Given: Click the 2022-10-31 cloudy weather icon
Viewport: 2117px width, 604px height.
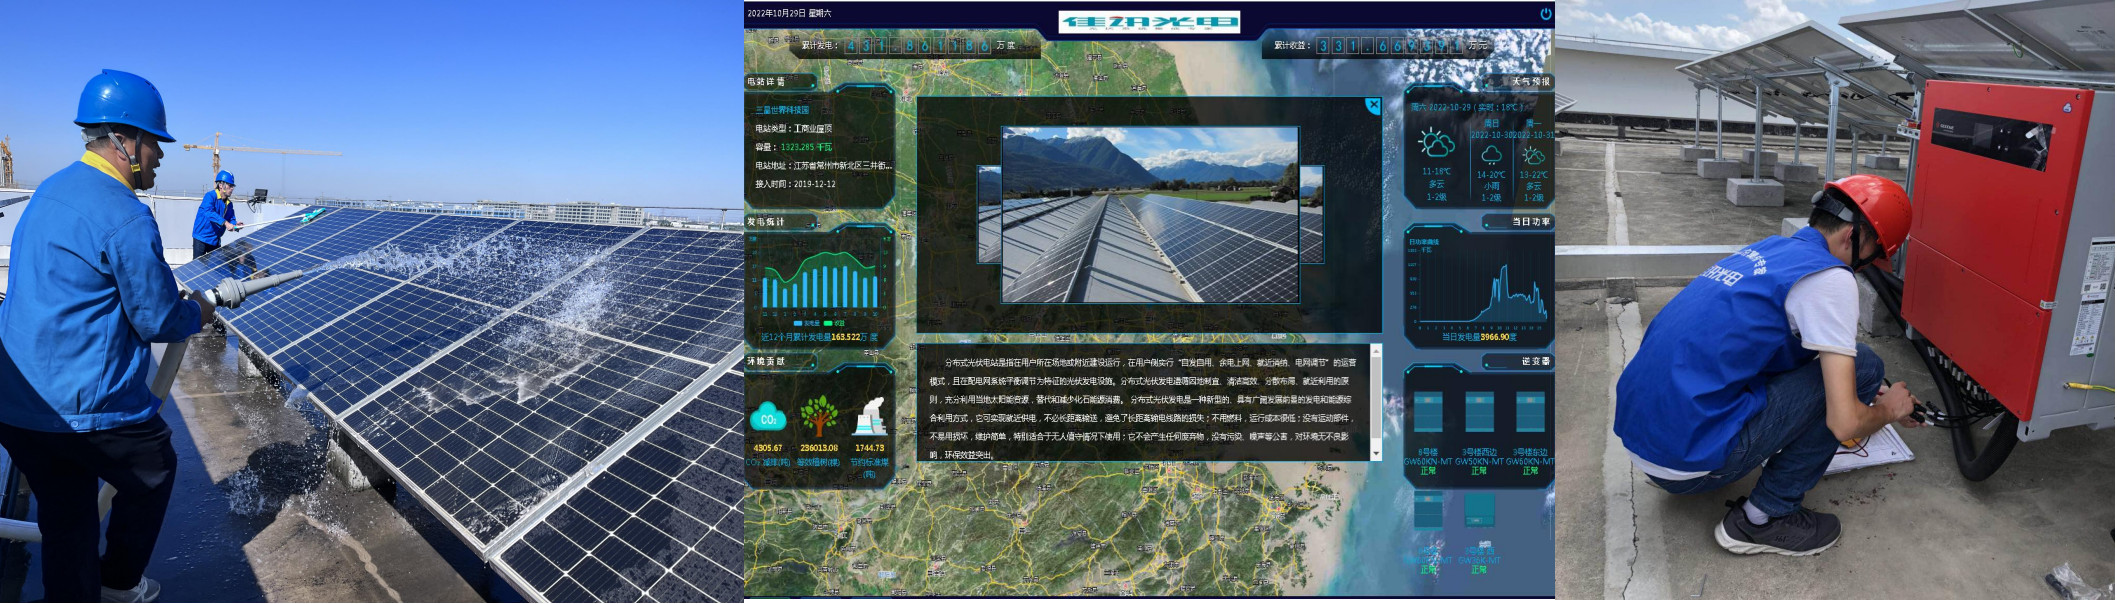Looking at the screenshot, I should click(1533, 155).
